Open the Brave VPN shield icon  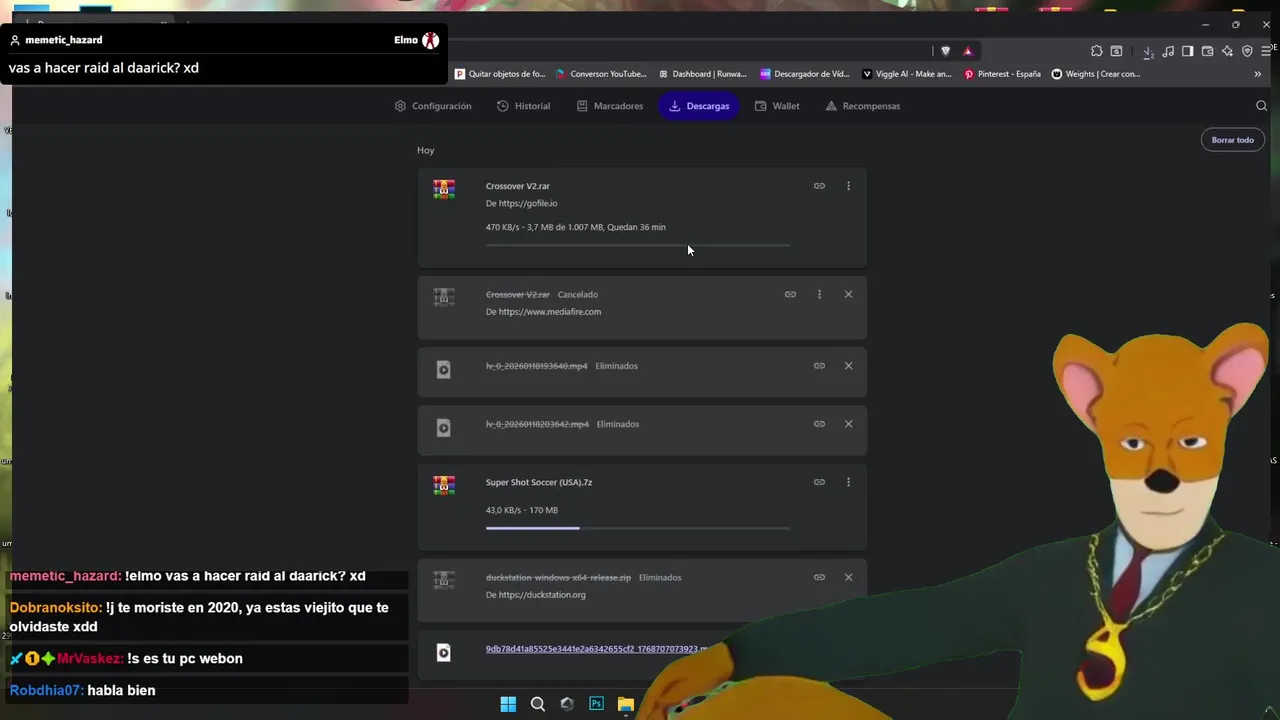pyautogui.click(x=1247, y=51)
